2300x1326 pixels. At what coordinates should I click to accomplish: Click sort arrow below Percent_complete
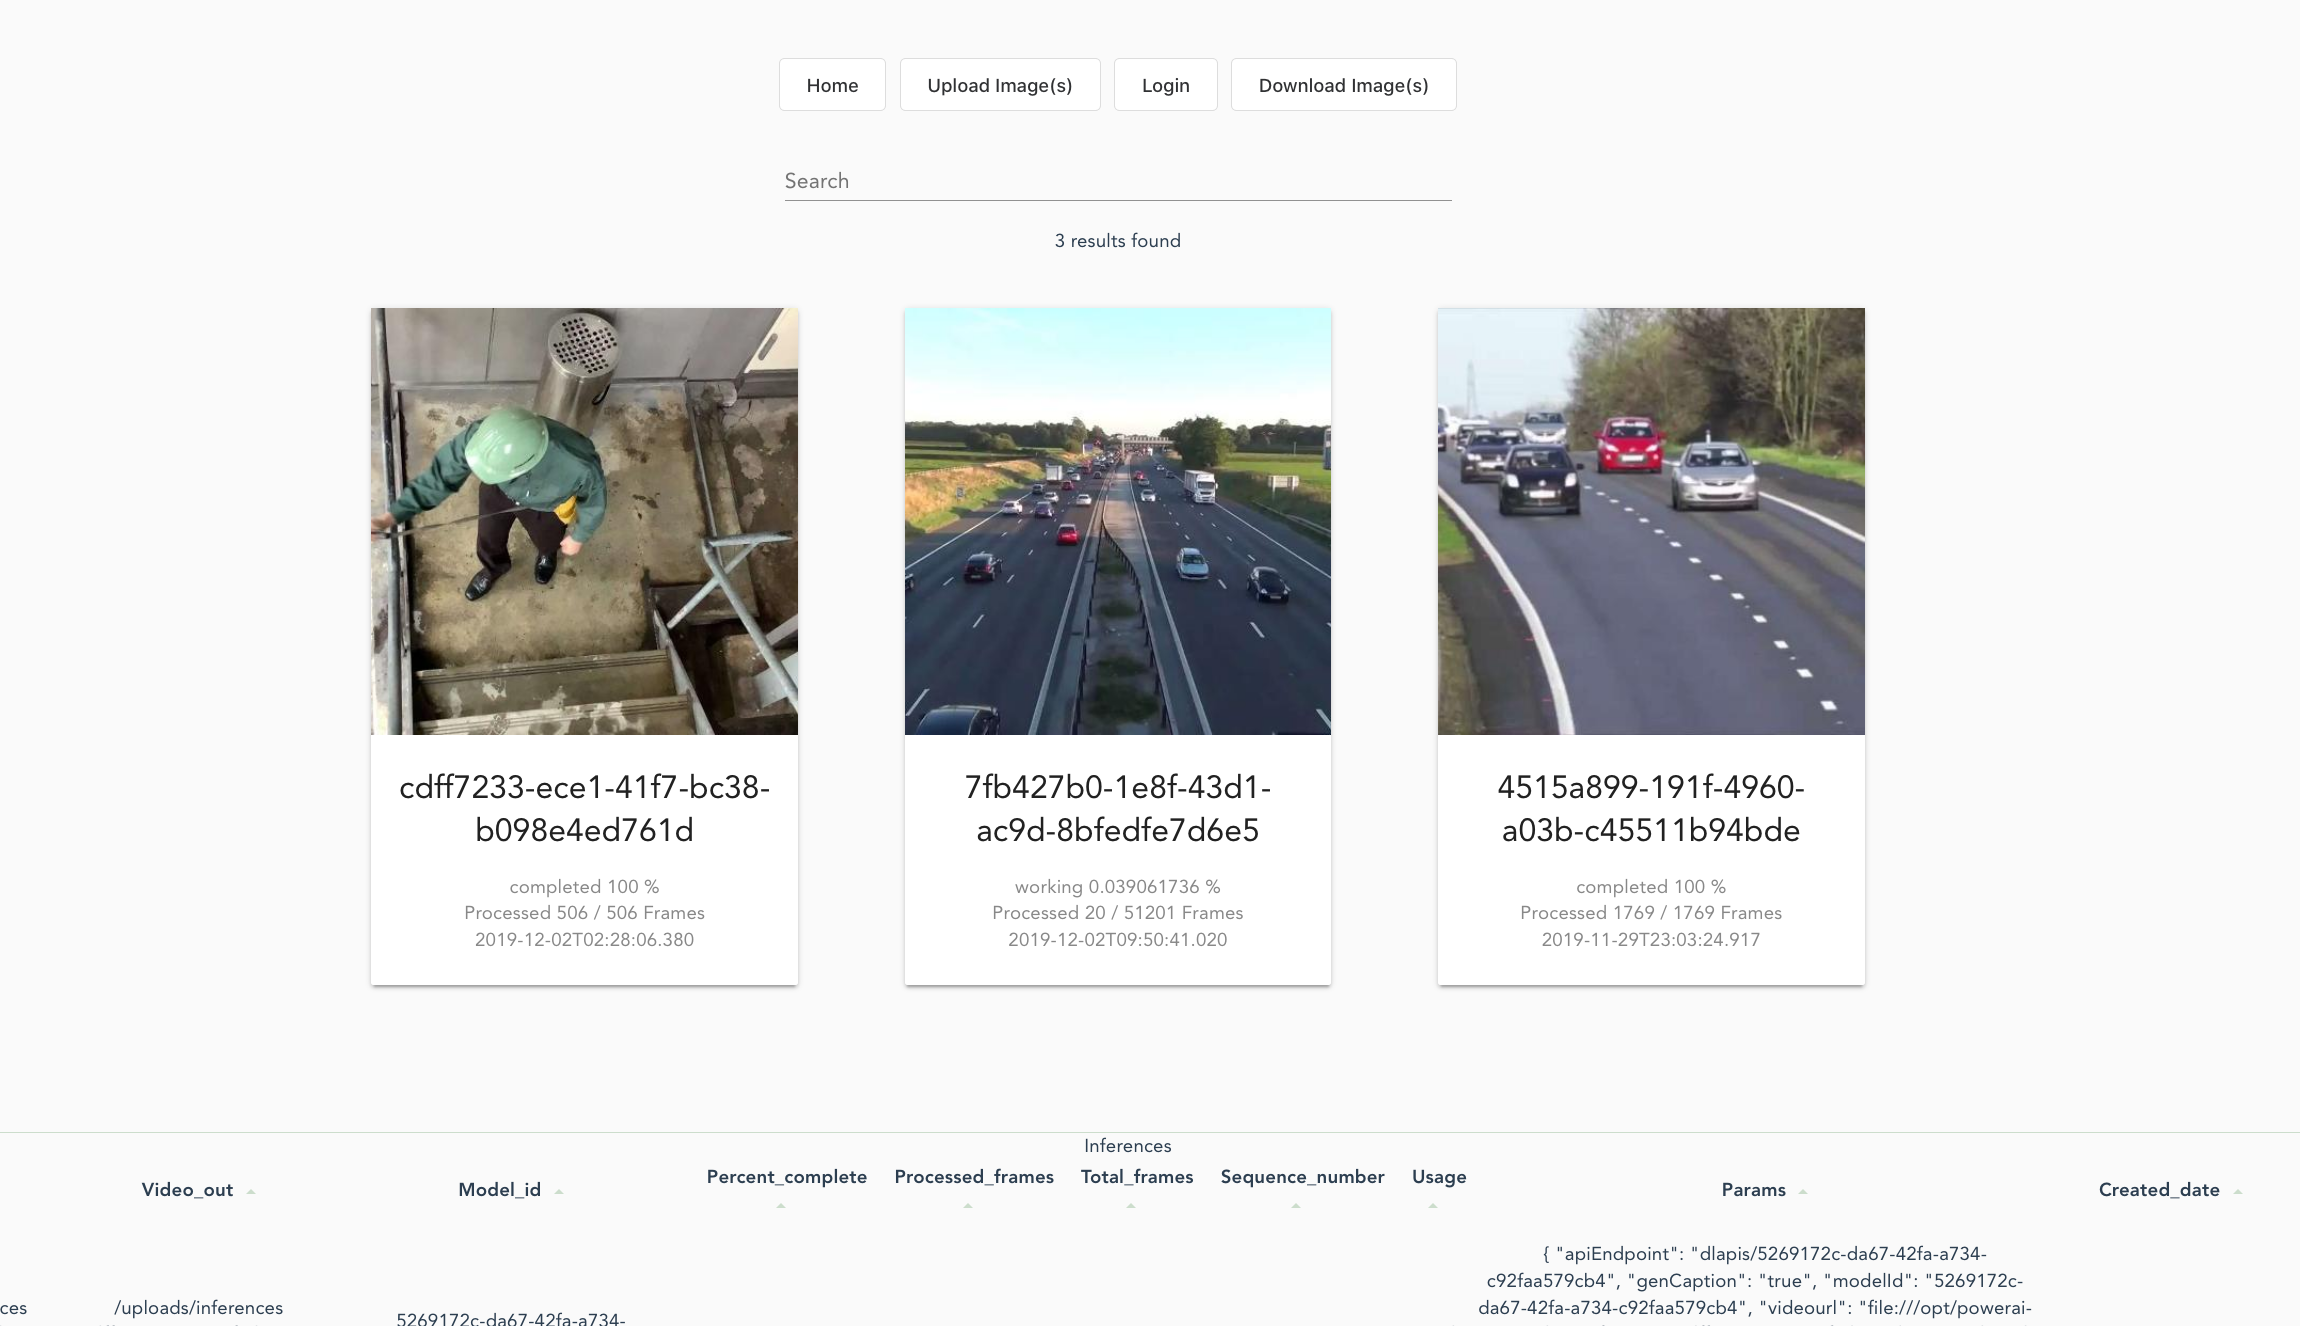(x=781, y=1206)
